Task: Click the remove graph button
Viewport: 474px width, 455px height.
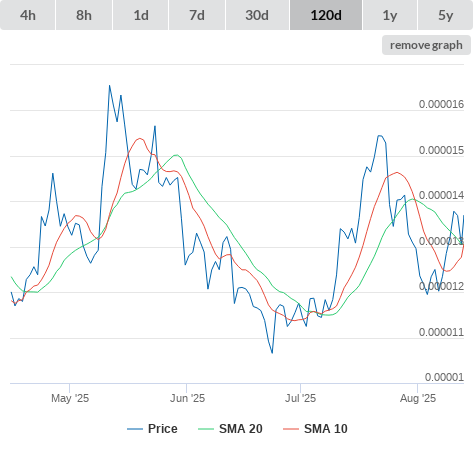Action: (426, 45)
